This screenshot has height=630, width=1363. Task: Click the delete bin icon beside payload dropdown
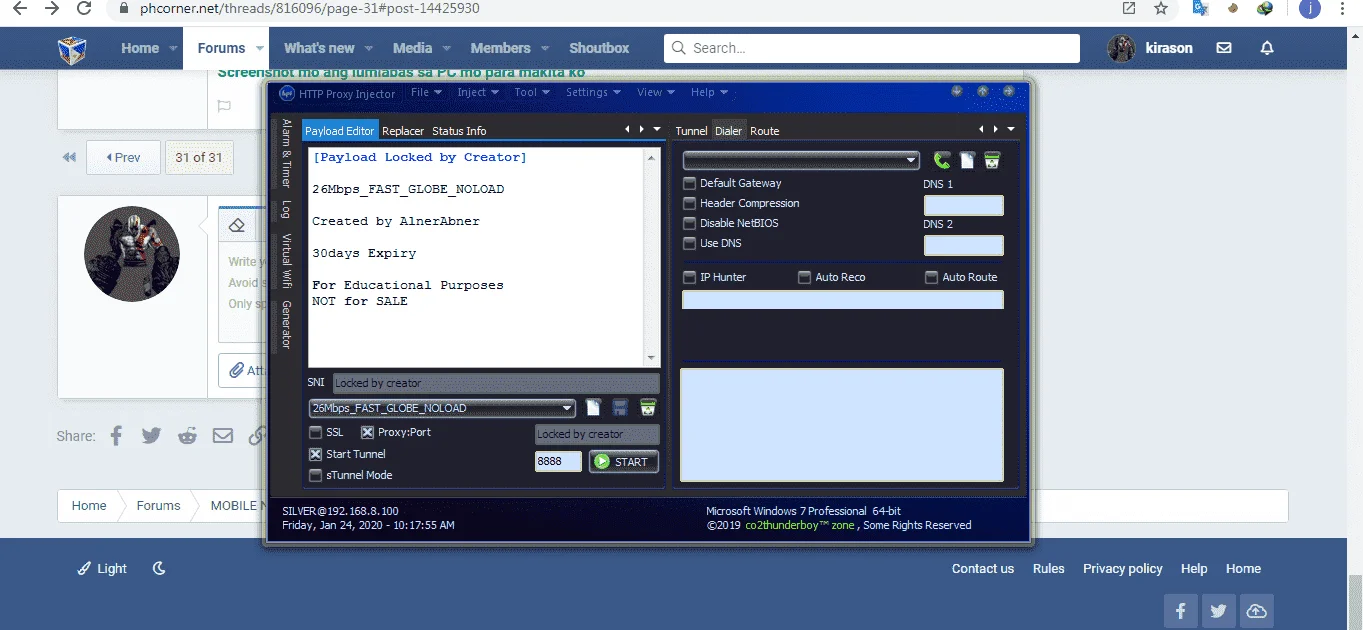(648, 407)
